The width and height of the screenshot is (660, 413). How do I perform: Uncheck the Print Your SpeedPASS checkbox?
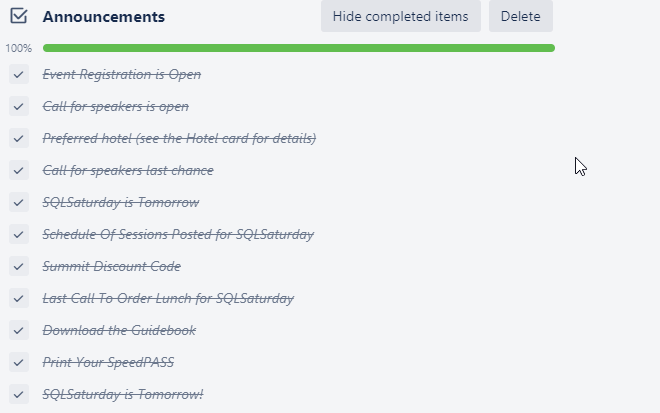click(19, 363)
